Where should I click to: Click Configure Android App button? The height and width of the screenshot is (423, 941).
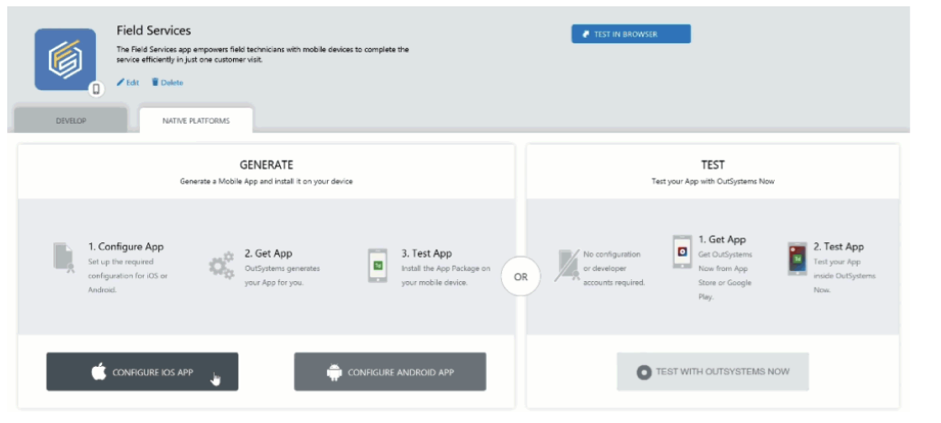pyautogui.click(x=389, y=372)
